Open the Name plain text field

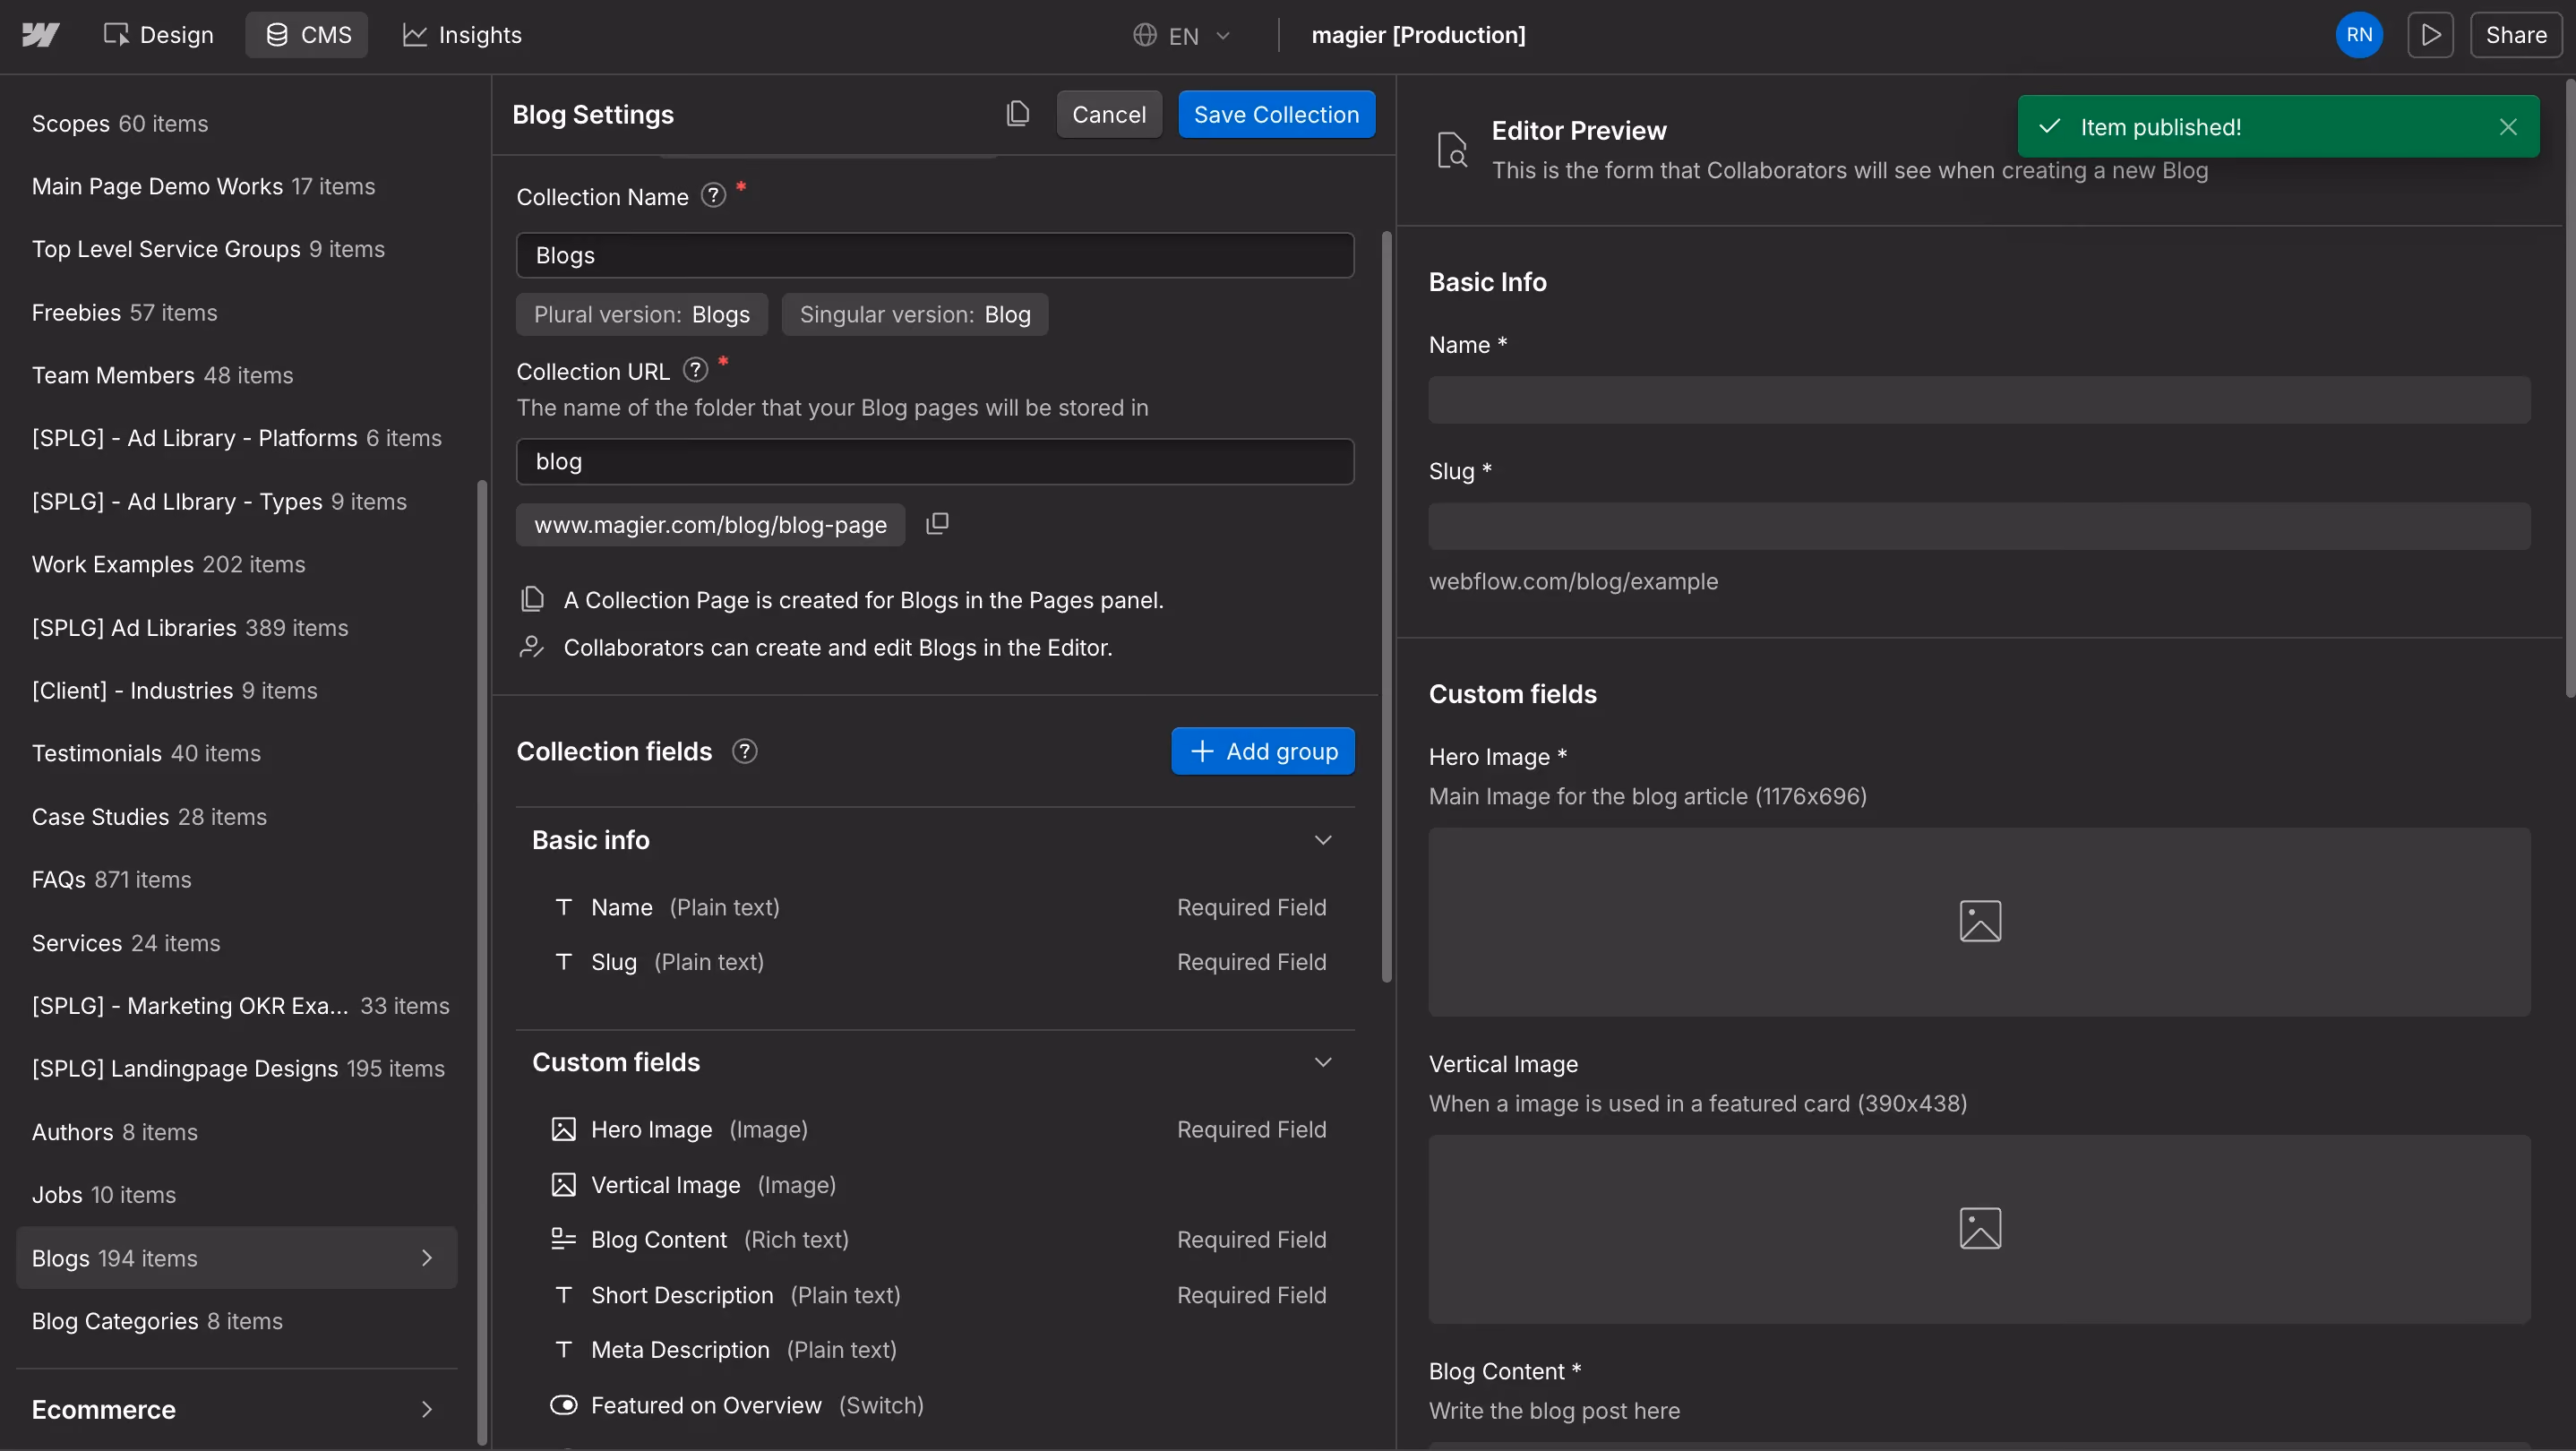click(x=935, y=907)
